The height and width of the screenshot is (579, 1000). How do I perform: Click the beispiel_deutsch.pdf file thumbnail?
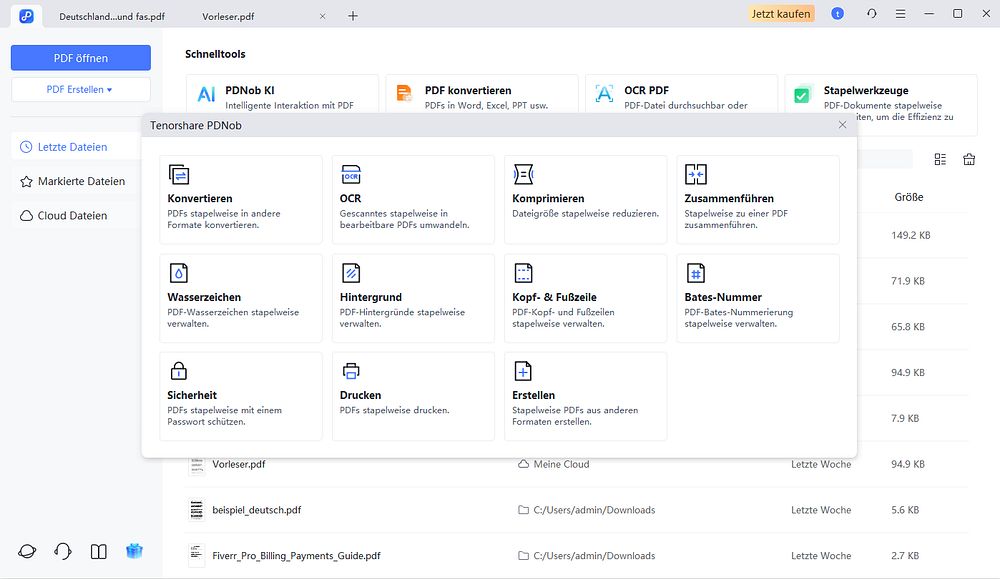pyautogui.click(x=196, y=510)
